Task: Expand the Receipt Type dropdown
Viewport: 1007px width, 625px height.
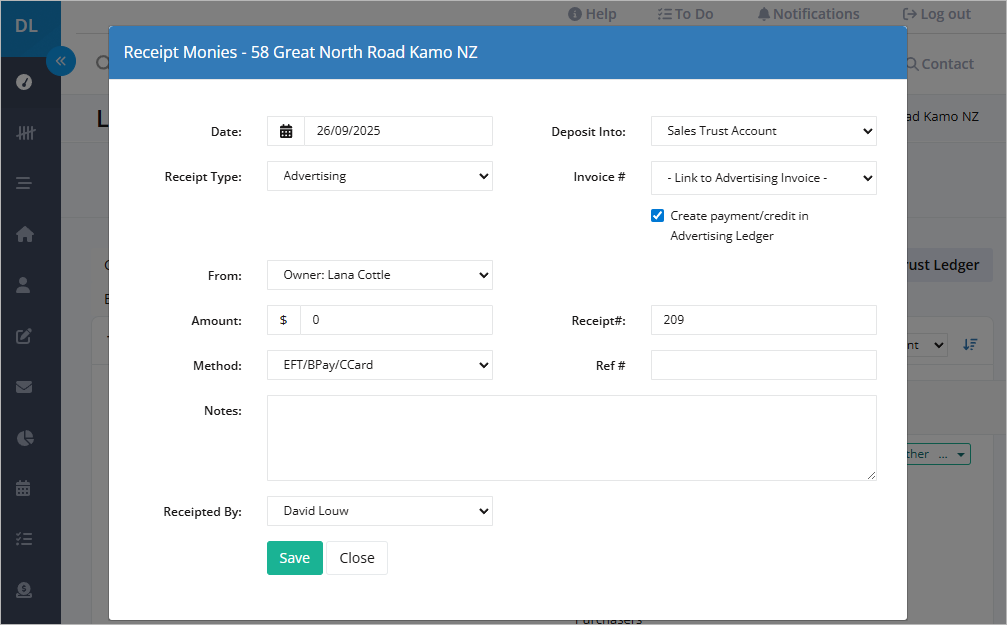Action: (380, 176)
